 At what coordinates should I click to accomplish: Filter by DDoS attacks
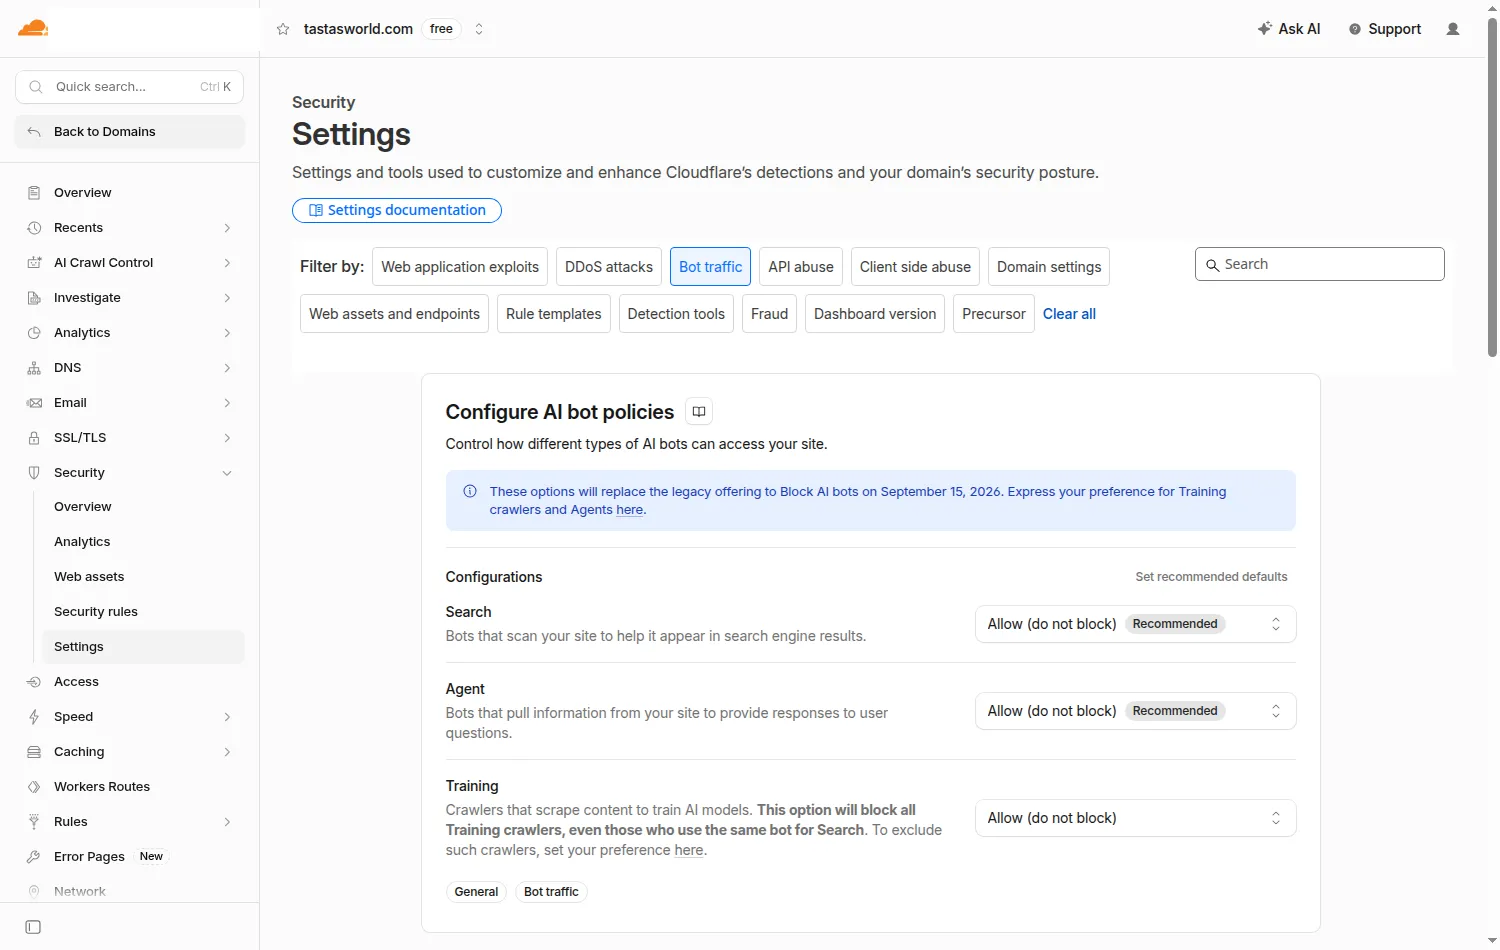click(x=609, y=267)
